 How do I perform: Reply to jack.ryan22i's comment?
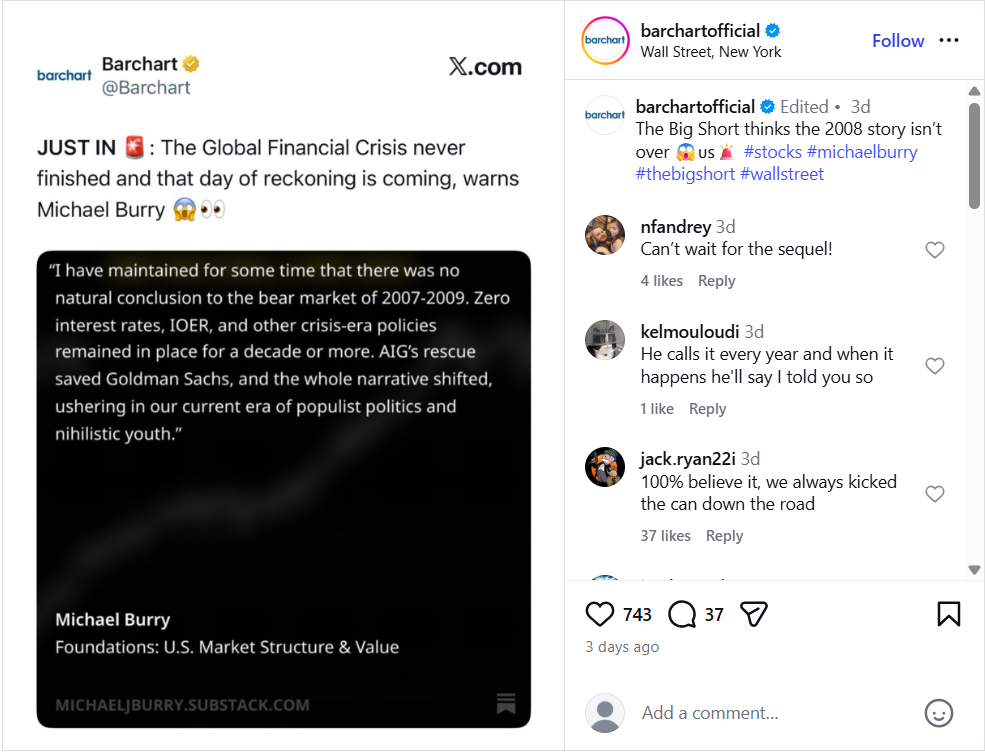(724, 536)
